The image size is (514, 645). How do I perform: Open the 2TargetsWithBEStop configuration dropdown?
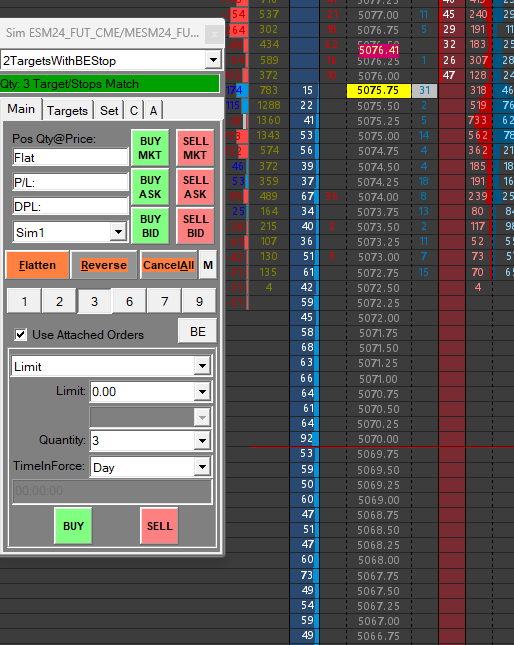click(x=213, y=60)
